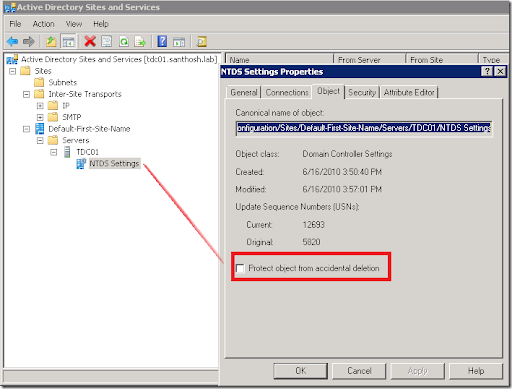
Task: Open the Action menu
Action: tap(43, 24)
